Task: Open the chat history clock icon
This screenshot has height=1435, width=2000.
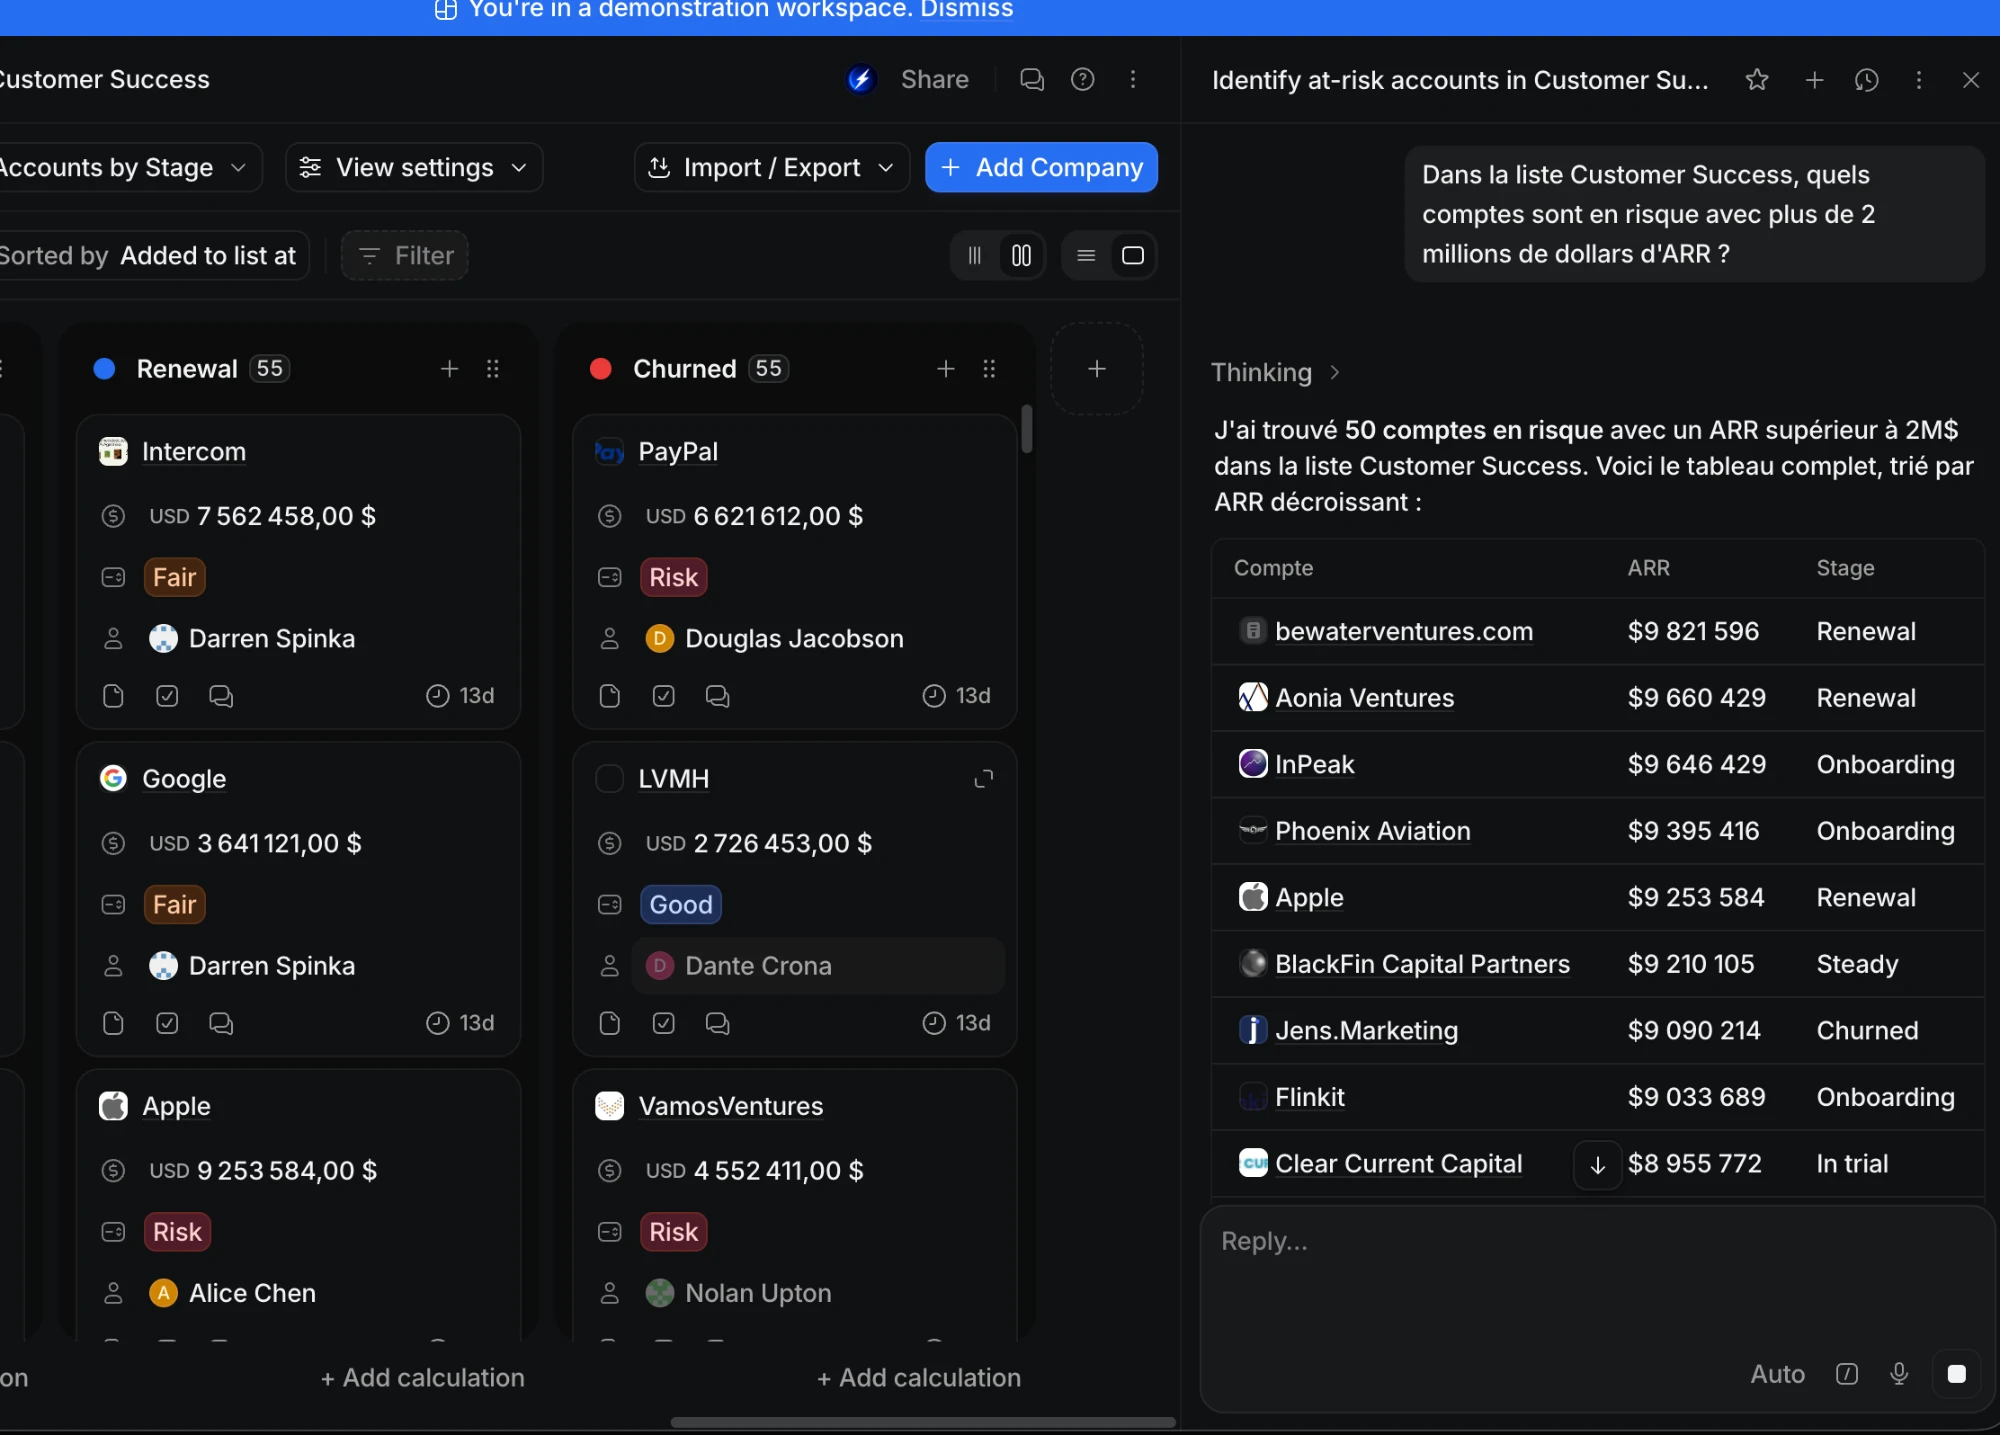Action: click(1866, 80)
